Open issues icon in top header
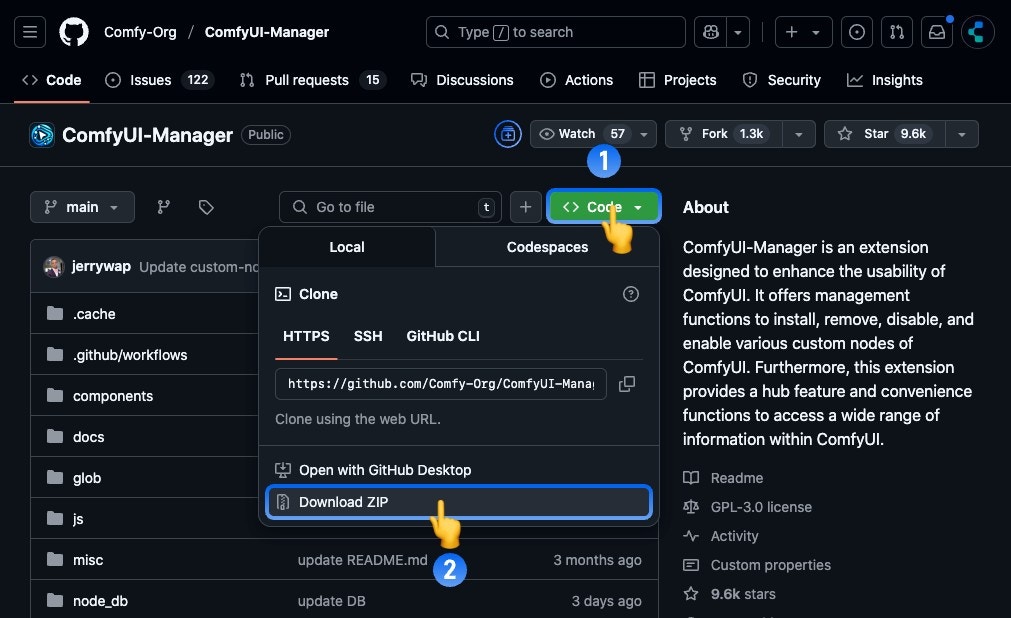 pyautogui.click(x=857, y=32)
